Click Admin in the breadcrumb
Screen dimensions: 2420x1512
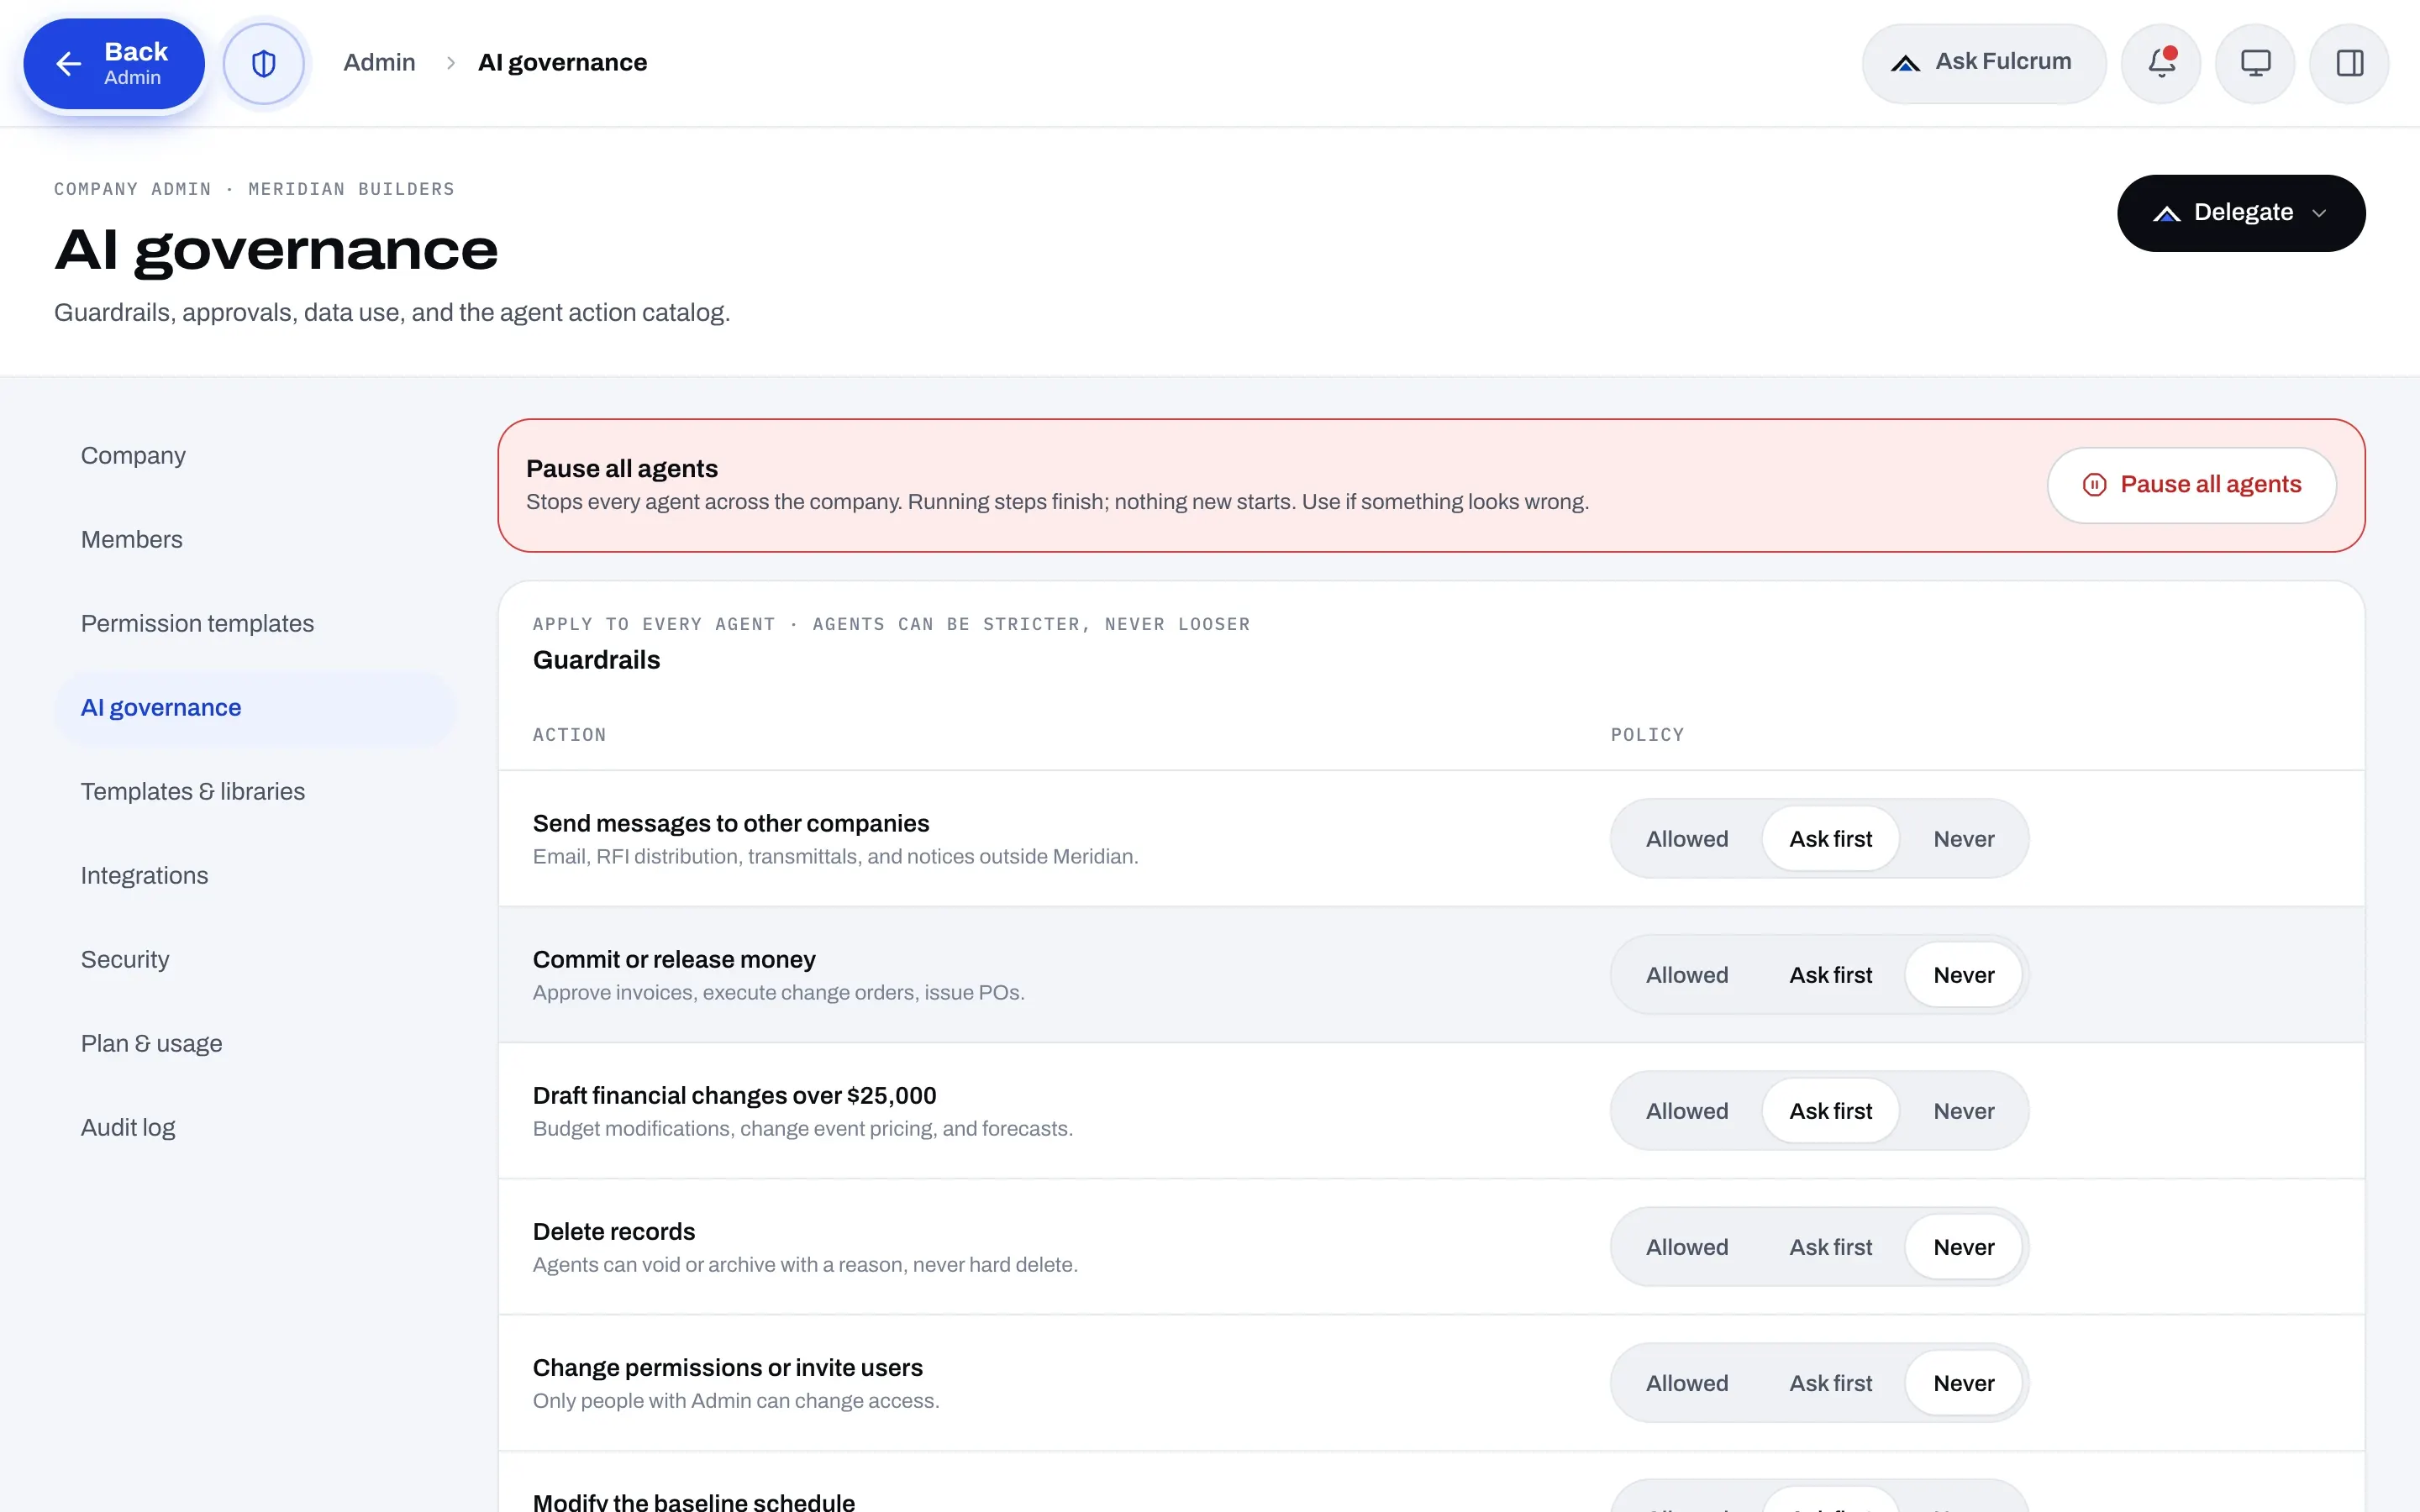click(379, 63)
